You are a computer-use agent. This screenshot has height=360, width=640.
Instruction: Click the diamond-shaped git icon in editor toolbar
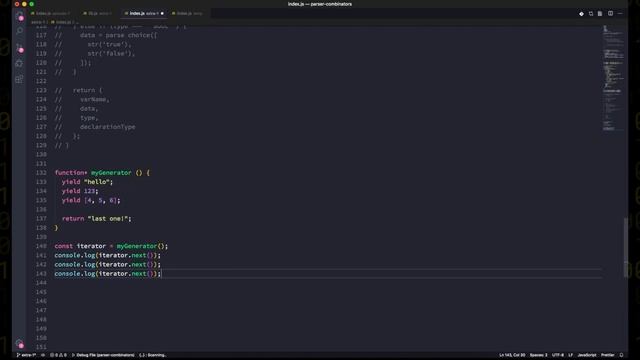click(581, 13)
